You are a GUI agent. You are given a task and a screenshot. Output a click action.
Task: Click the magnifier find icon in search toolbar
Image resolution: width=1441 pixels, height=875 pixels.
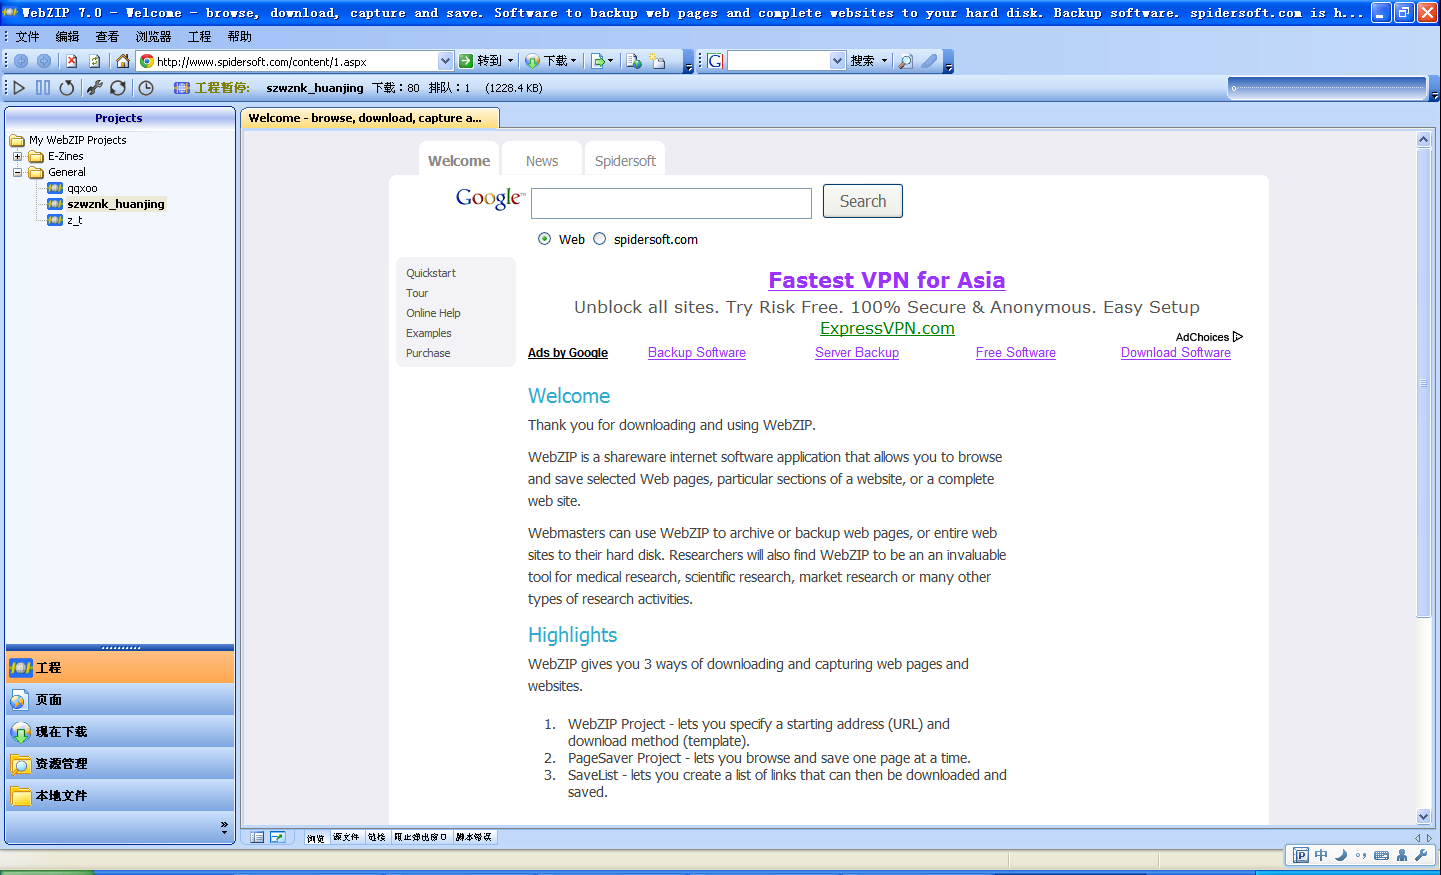(905, 61)
